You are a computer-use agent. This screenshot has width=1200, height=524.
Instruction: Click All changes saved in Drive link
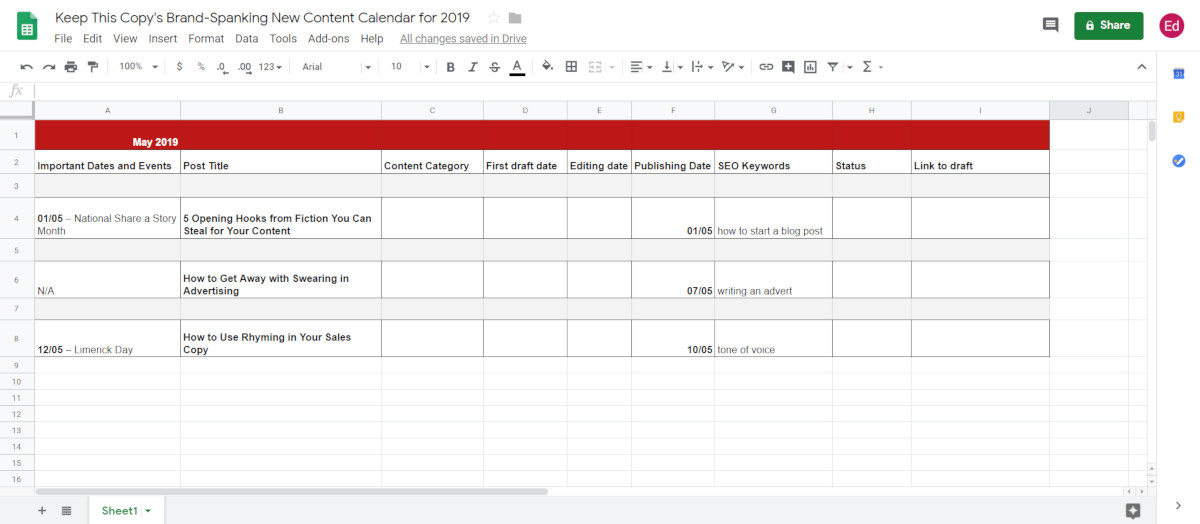tap(463, 39)
